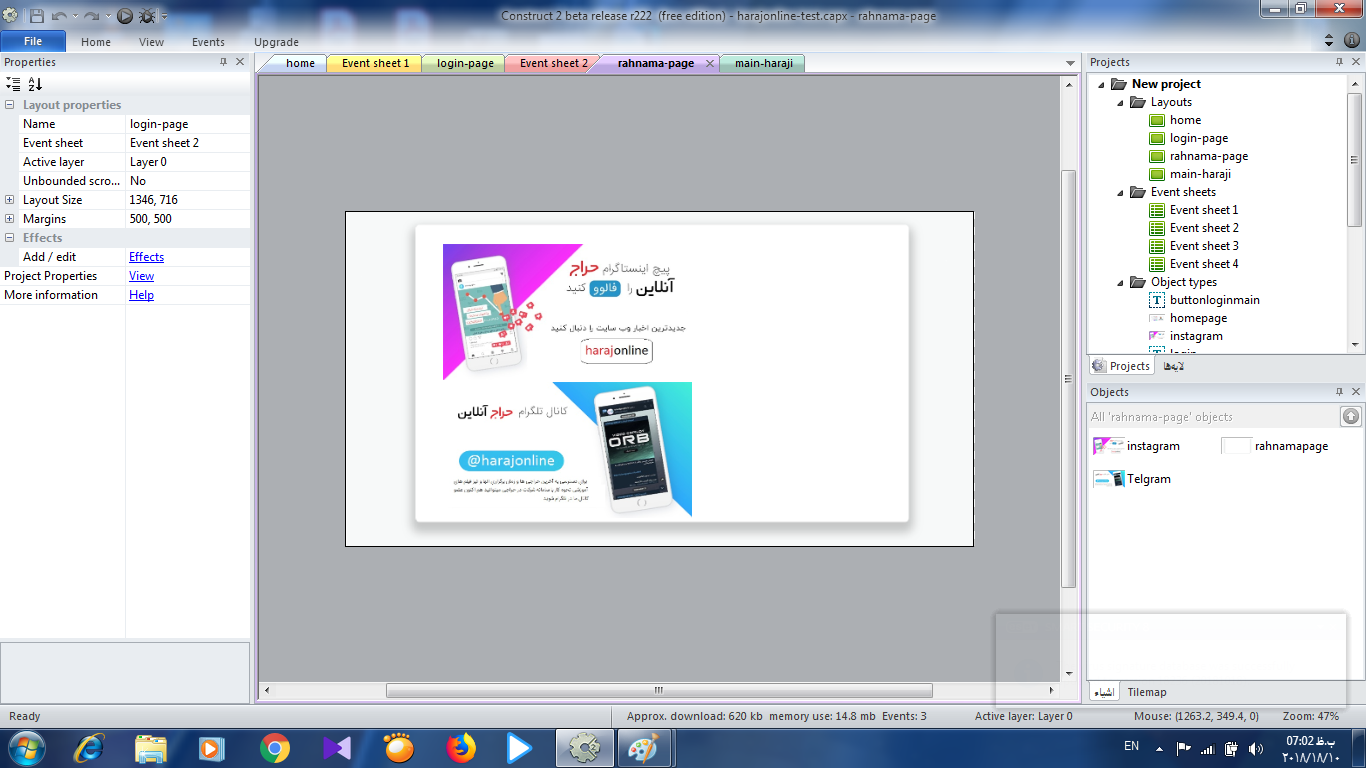Click Event sheet 1 icon in Projects tree
The width and height of the screenshot is (1366, 768).
click(x=1157, y=210)
